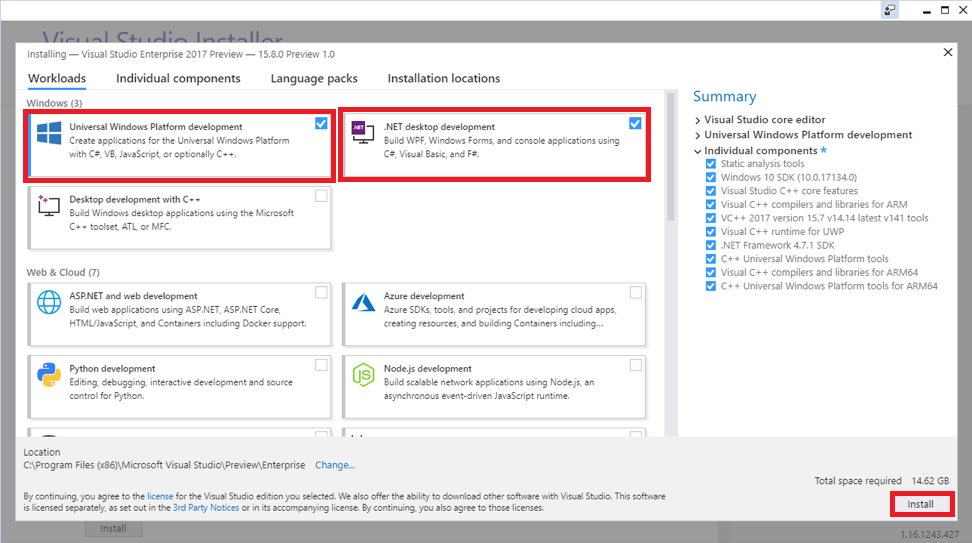
Task: Check the Python development workload
Action: [x=321, y=365]
